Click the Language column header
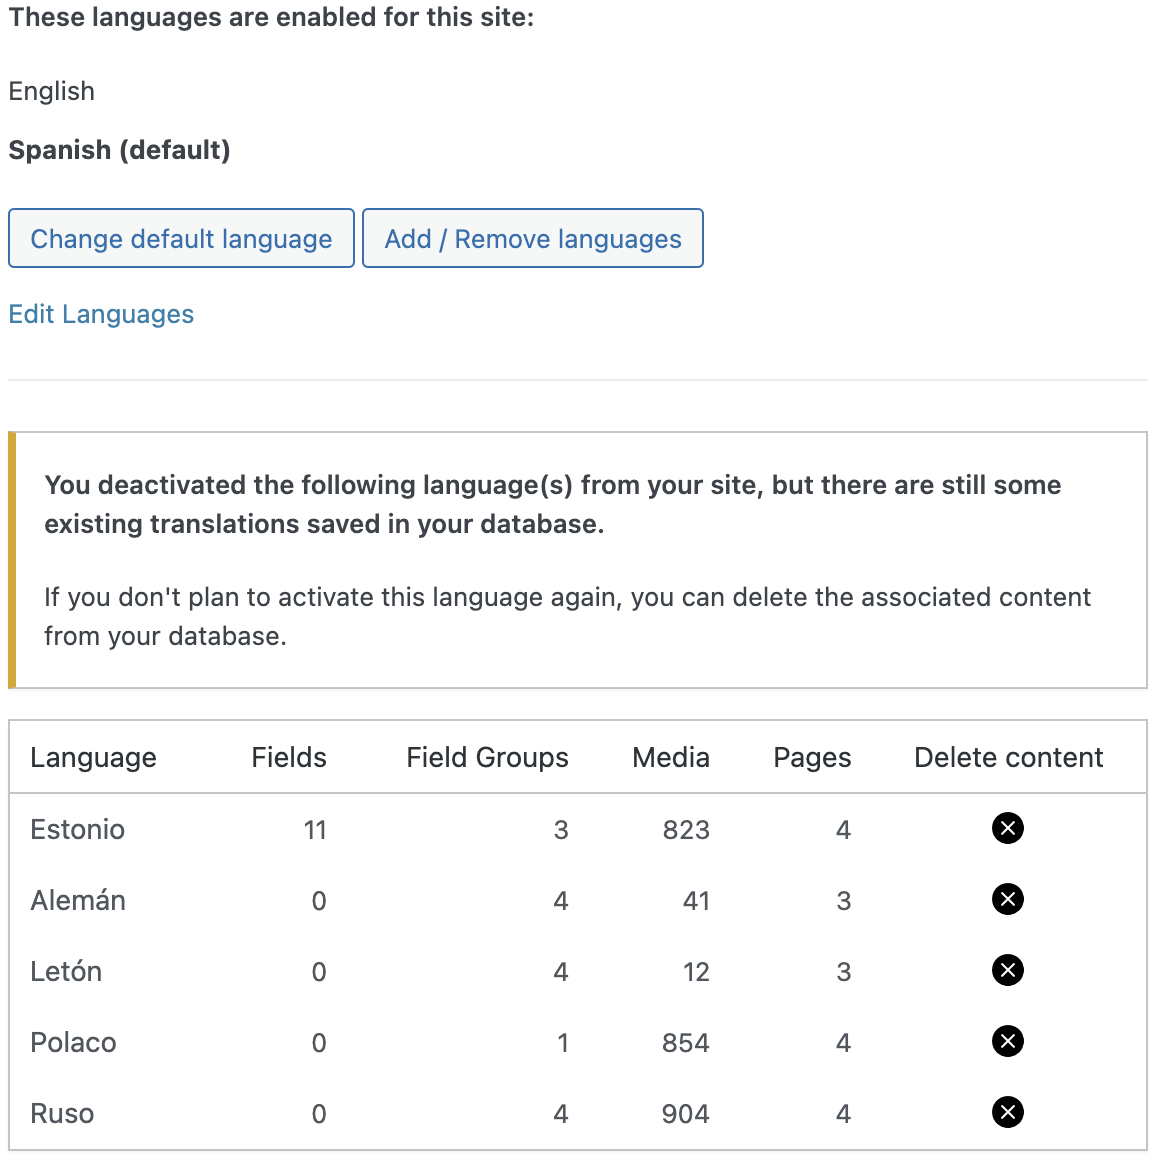1168x1174 pixels. (94, 758)
